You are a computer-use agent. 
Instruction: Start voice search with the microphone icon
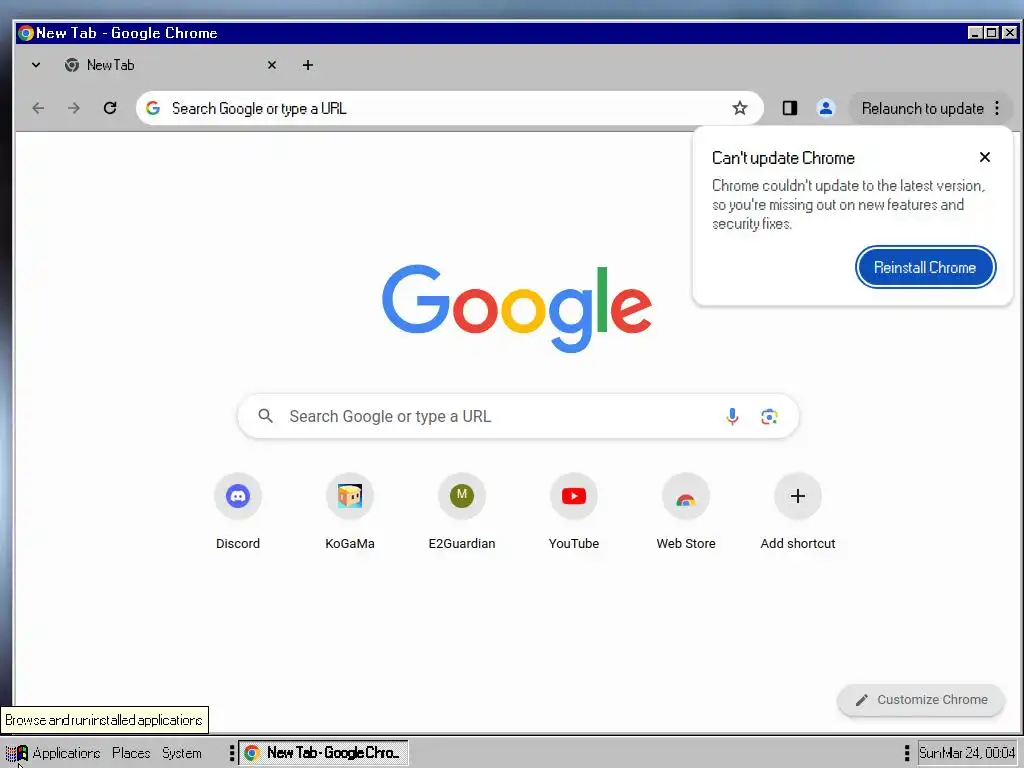coord(732,416)
